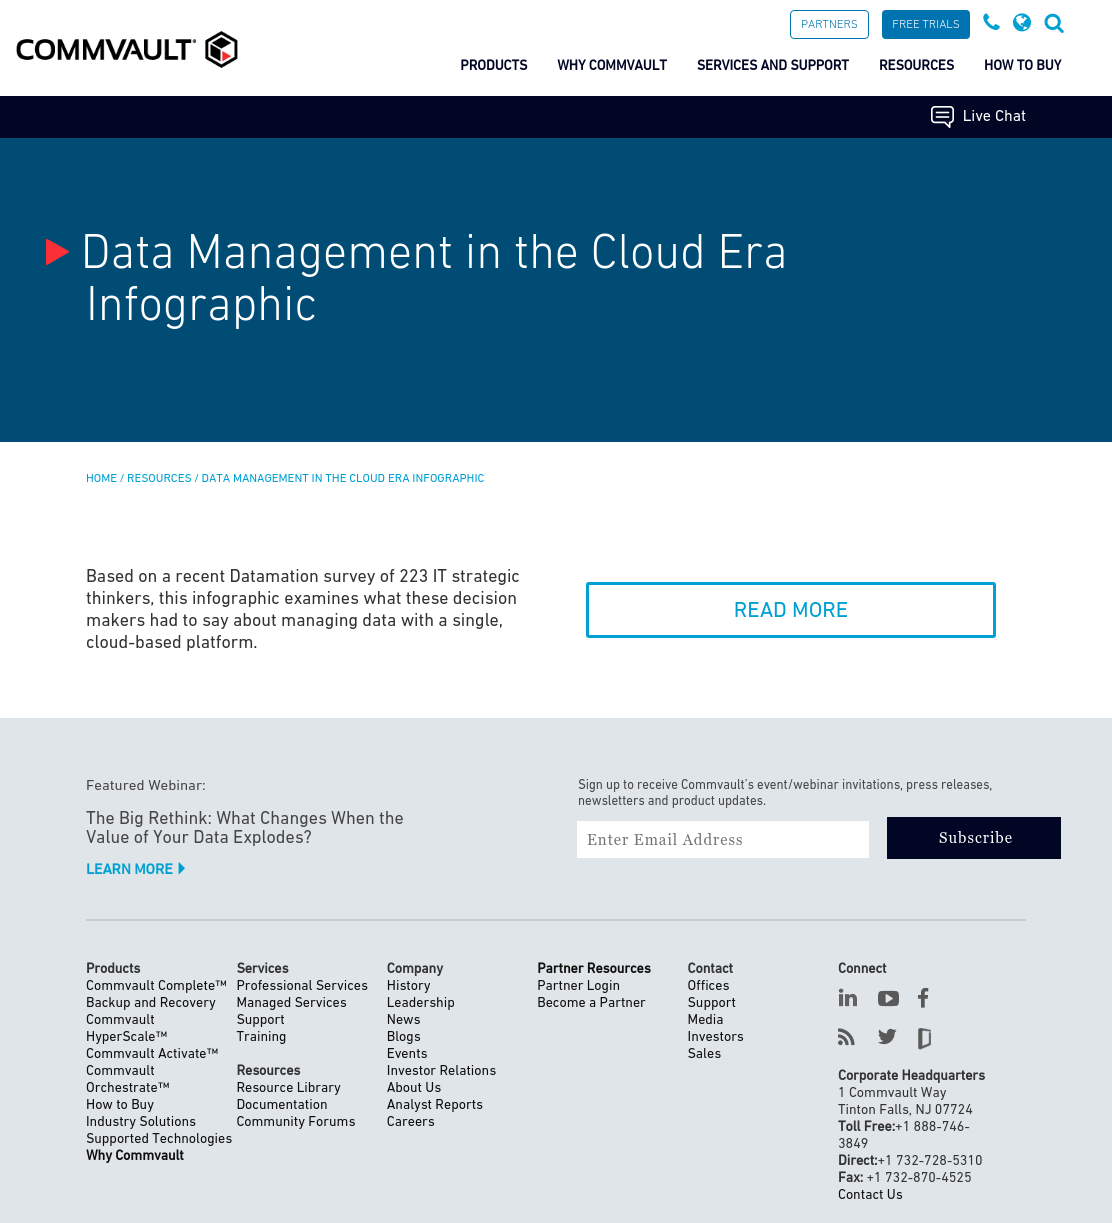Open Community Forums footer link
Screen dimensions: 1112x1223
click(296, 1122)
